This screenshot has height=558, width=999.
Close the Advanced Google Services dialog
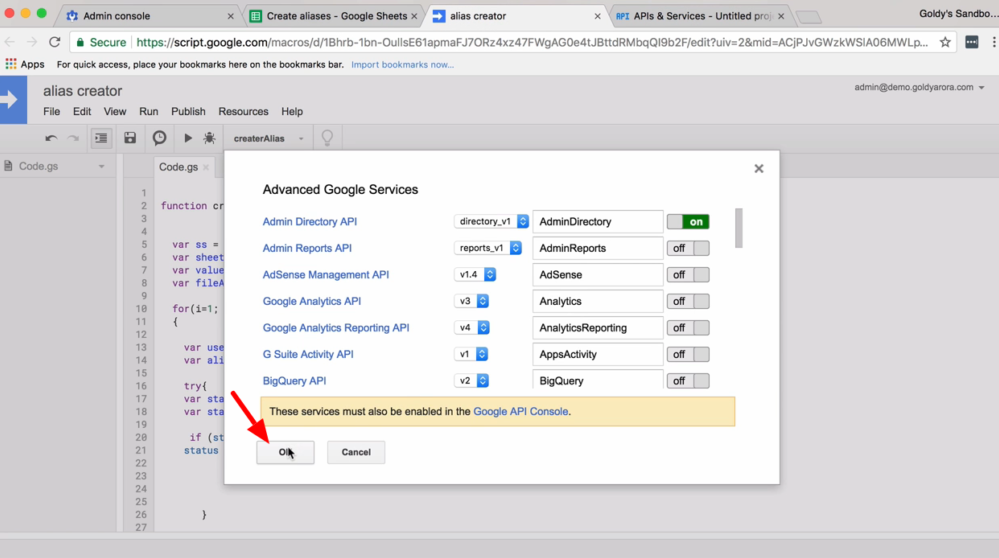(x=759, y=169)
